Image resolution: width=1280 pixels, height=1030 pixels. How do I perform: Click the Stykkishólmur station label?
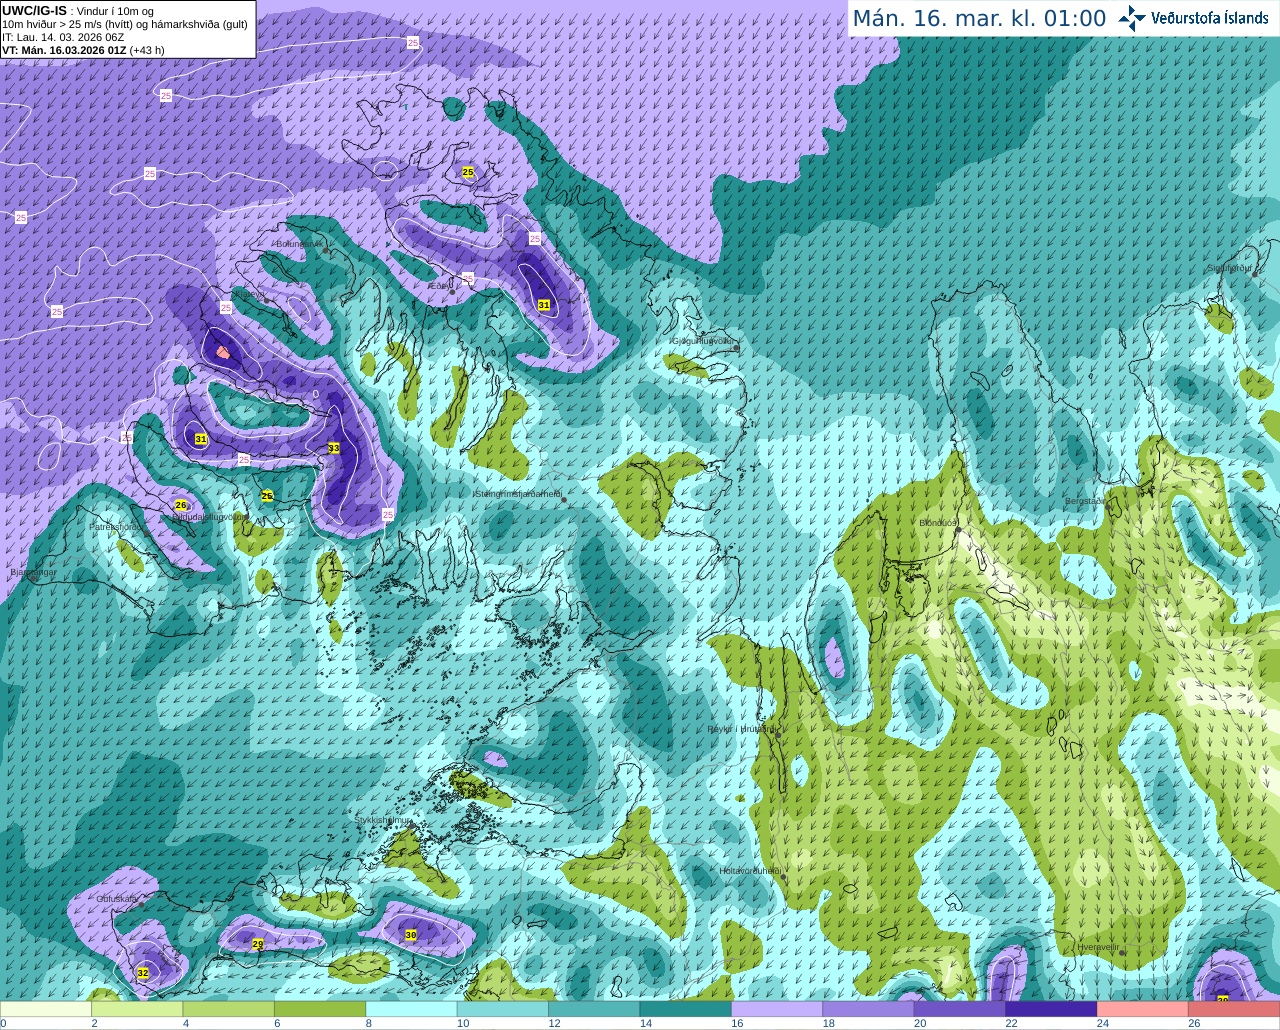coord(383,820)
